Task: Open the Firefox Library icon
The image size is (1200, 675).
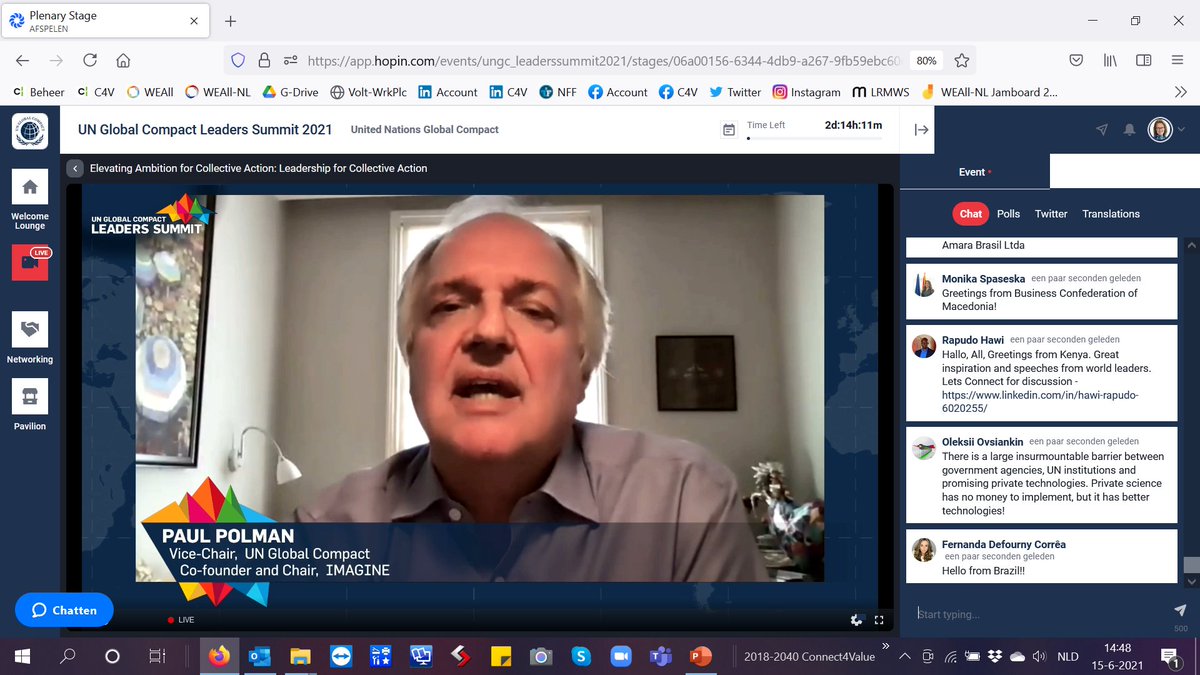Action: pyautogui.click(x=1110, y=60)
